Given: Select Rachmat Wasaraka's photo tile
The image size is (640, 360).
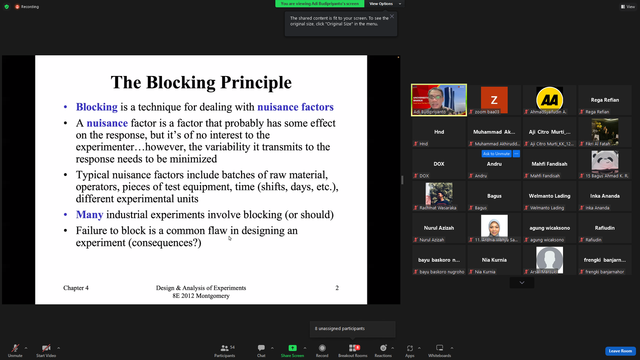Looking at the screenshot, I should point(439,196).
